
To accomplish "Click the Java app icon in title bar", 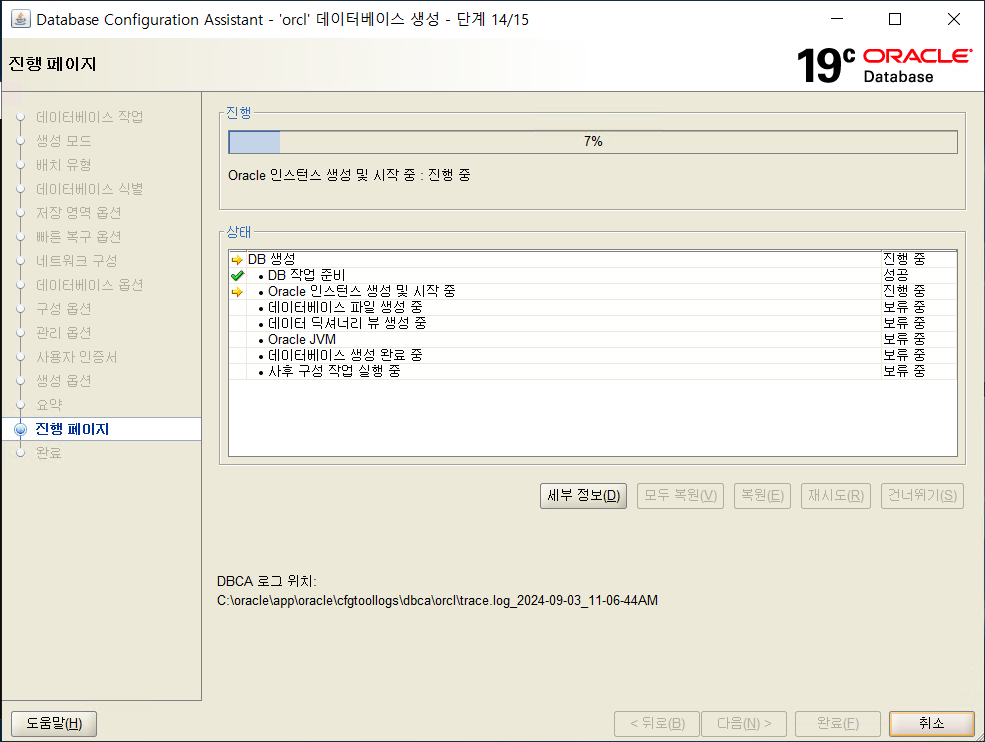I will tap(21, 19).
